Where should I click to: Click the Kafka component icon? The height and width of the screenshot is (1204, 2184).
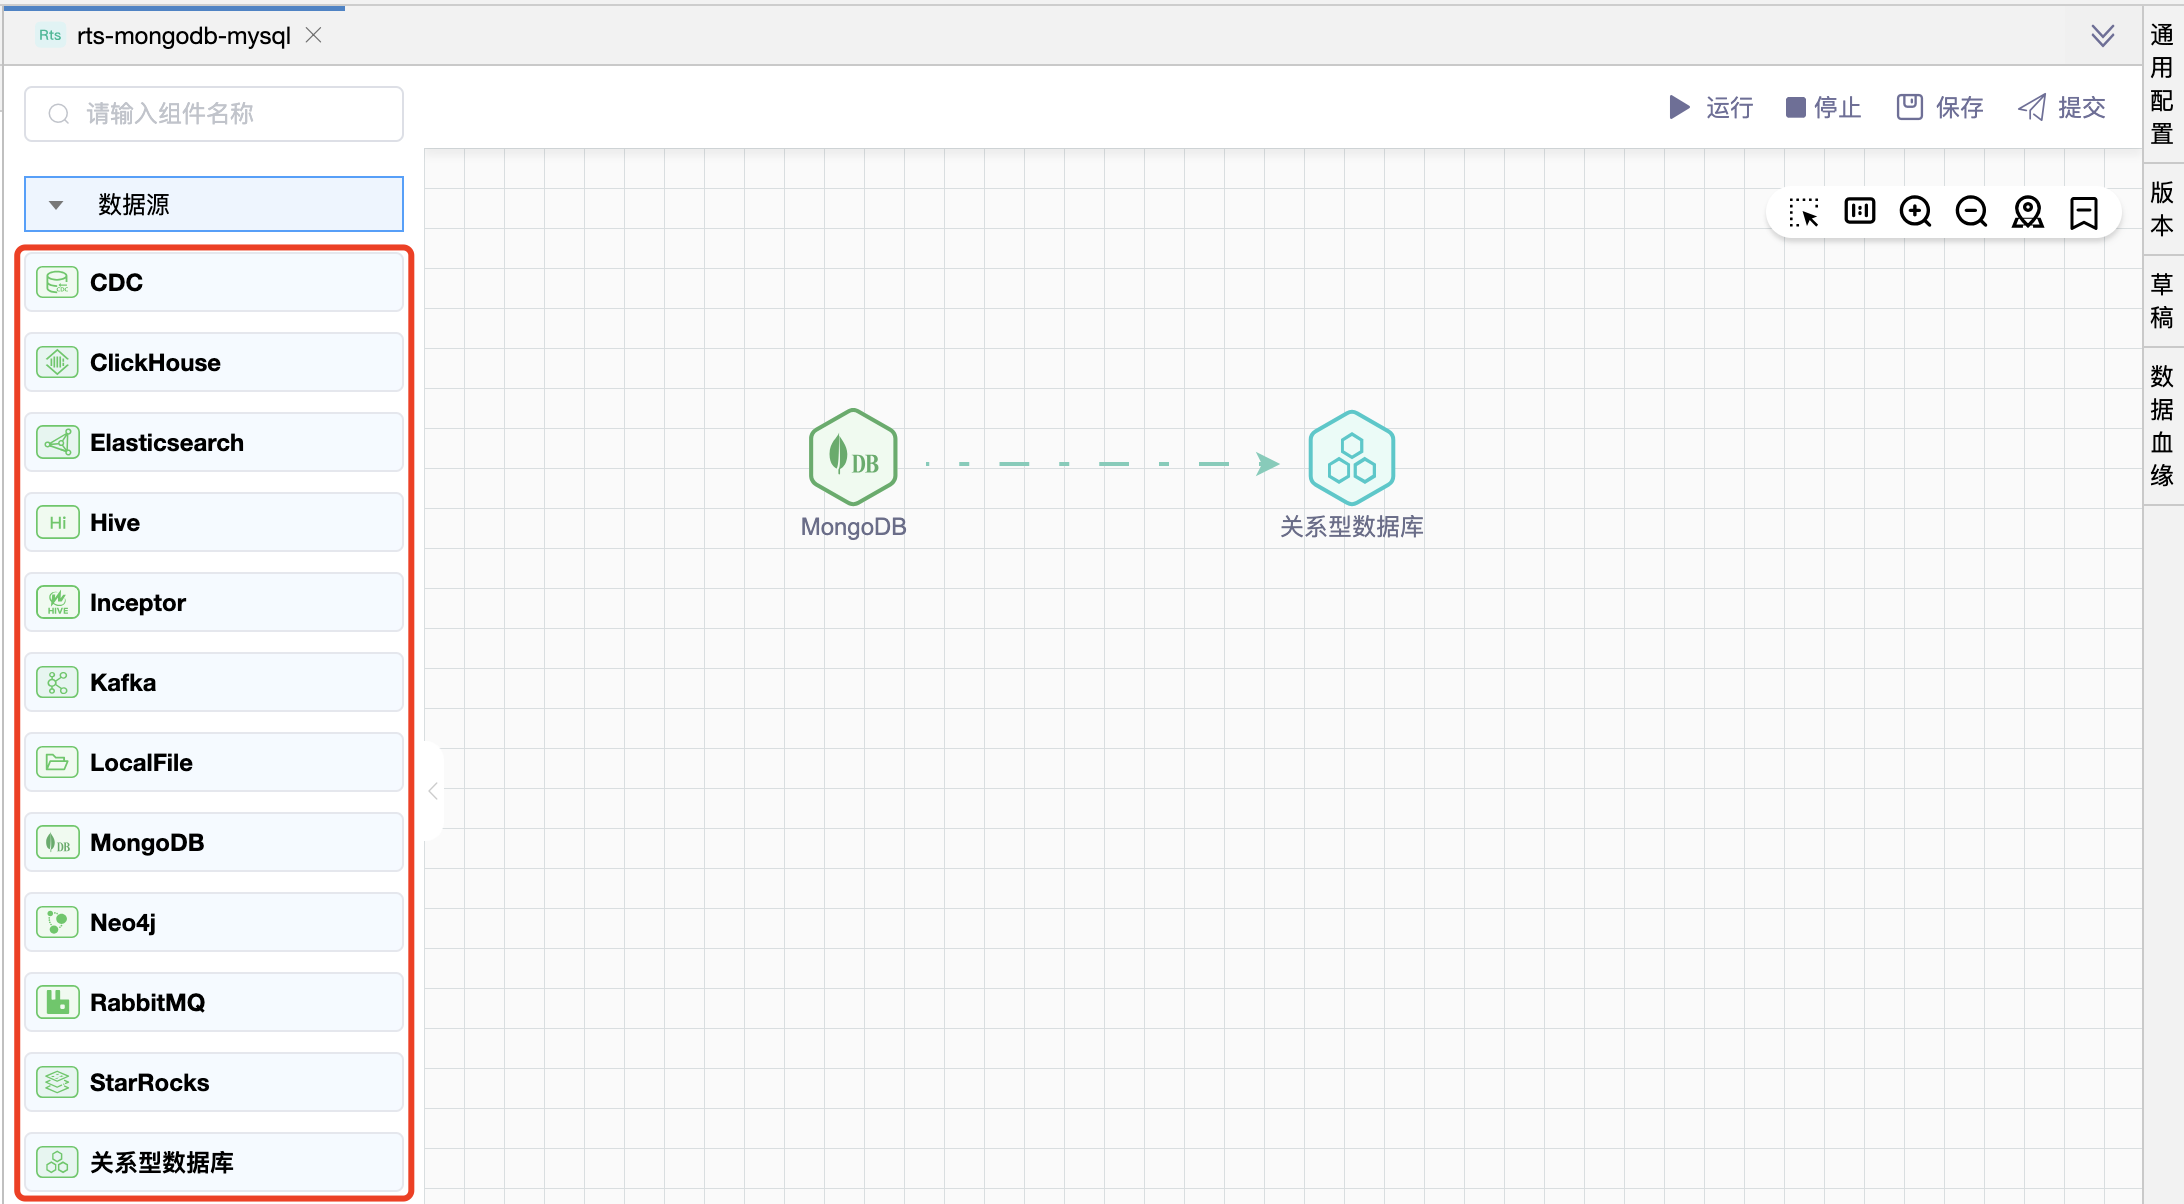(57, 683)
